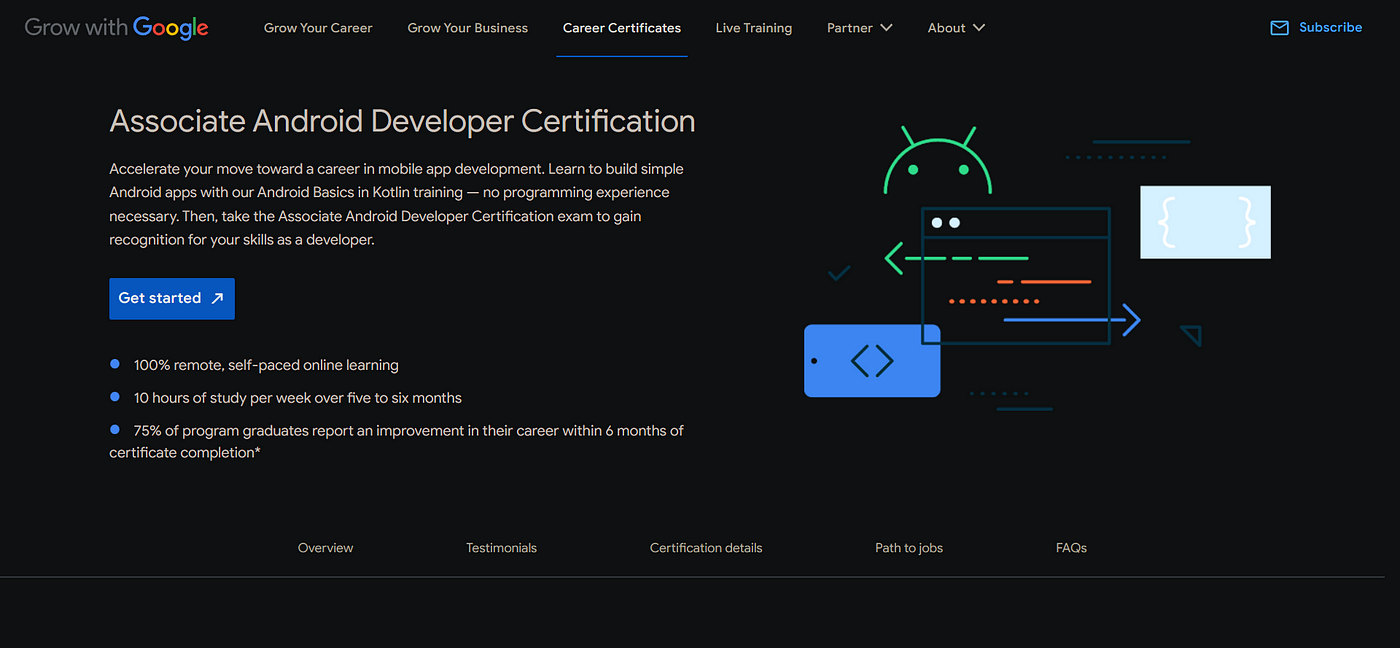Screen dimensions: 1400x648
Task: Click the light blue curly braces card
Action: coord(1205,222)
